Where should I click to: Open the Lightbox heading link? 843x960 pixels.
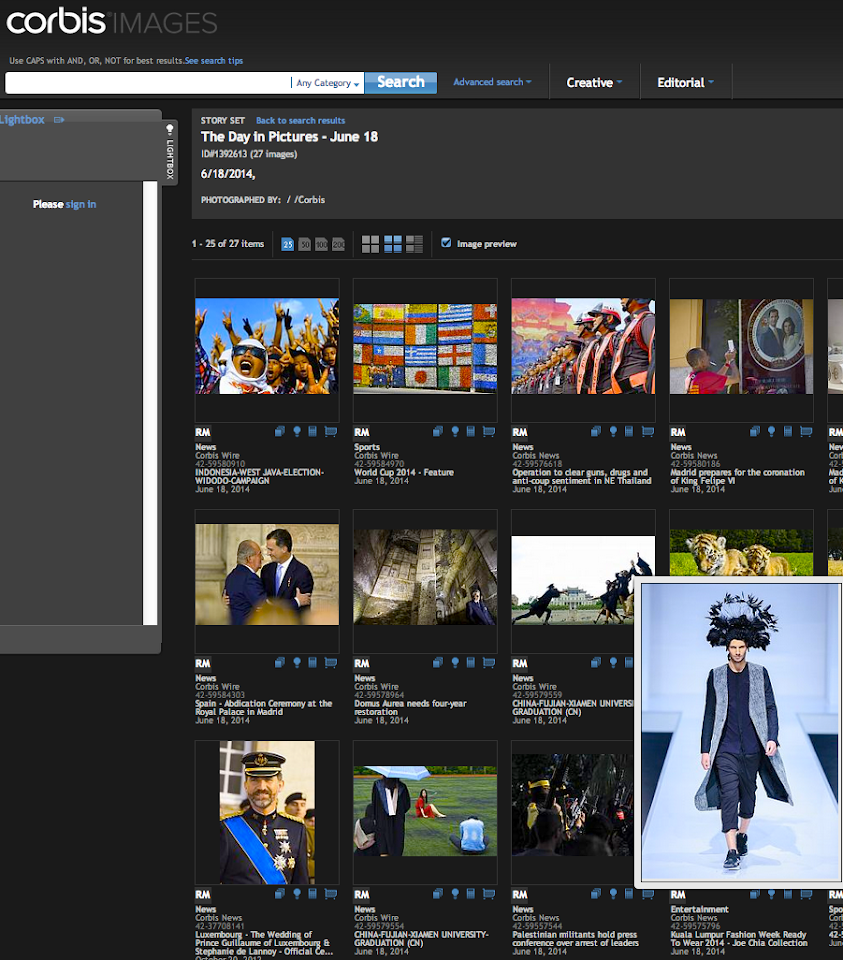point(23,120)
